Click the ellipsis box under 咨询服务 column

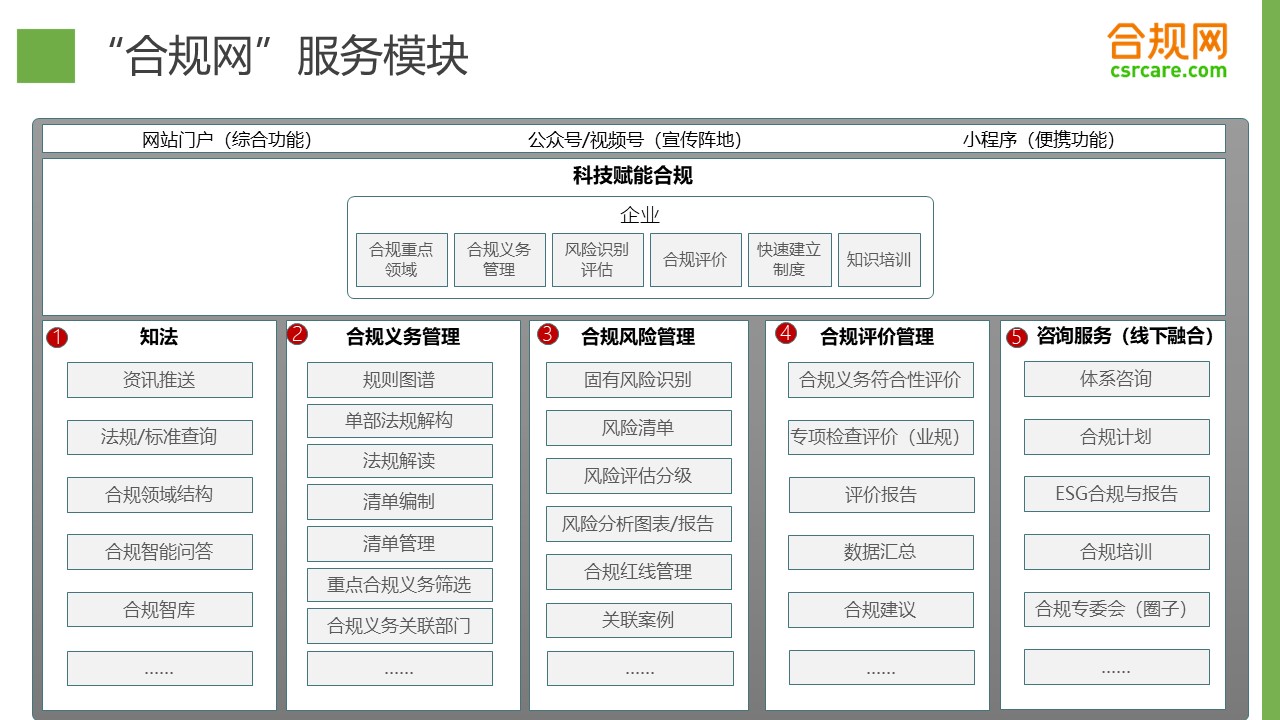click(x=1117, y=667)
